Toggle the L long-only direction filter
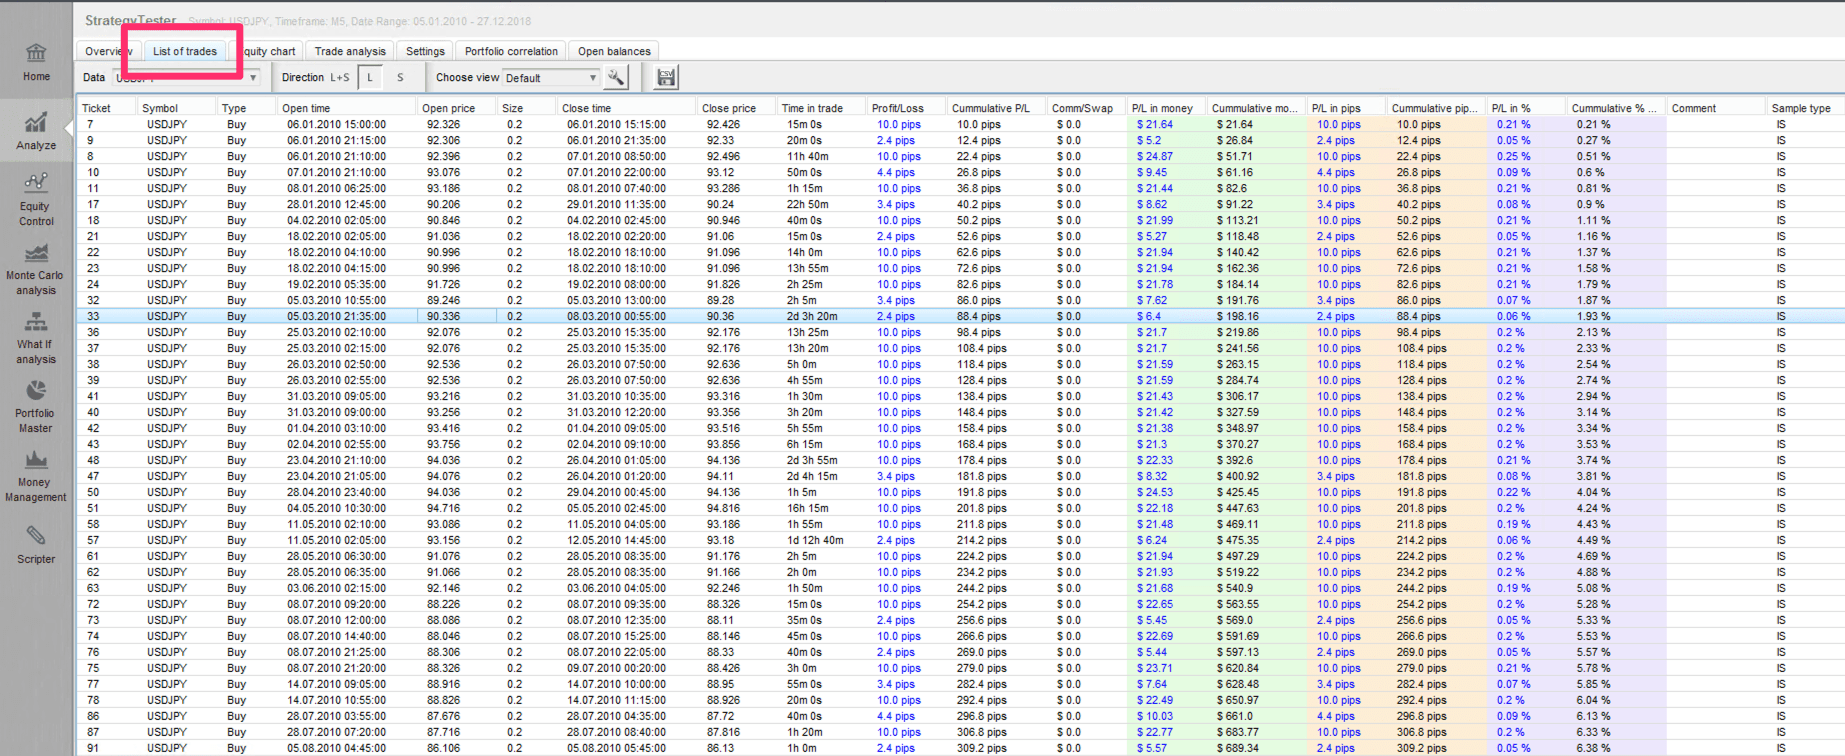This screenshot has width=1845, height=756. (x=370, y=77)
